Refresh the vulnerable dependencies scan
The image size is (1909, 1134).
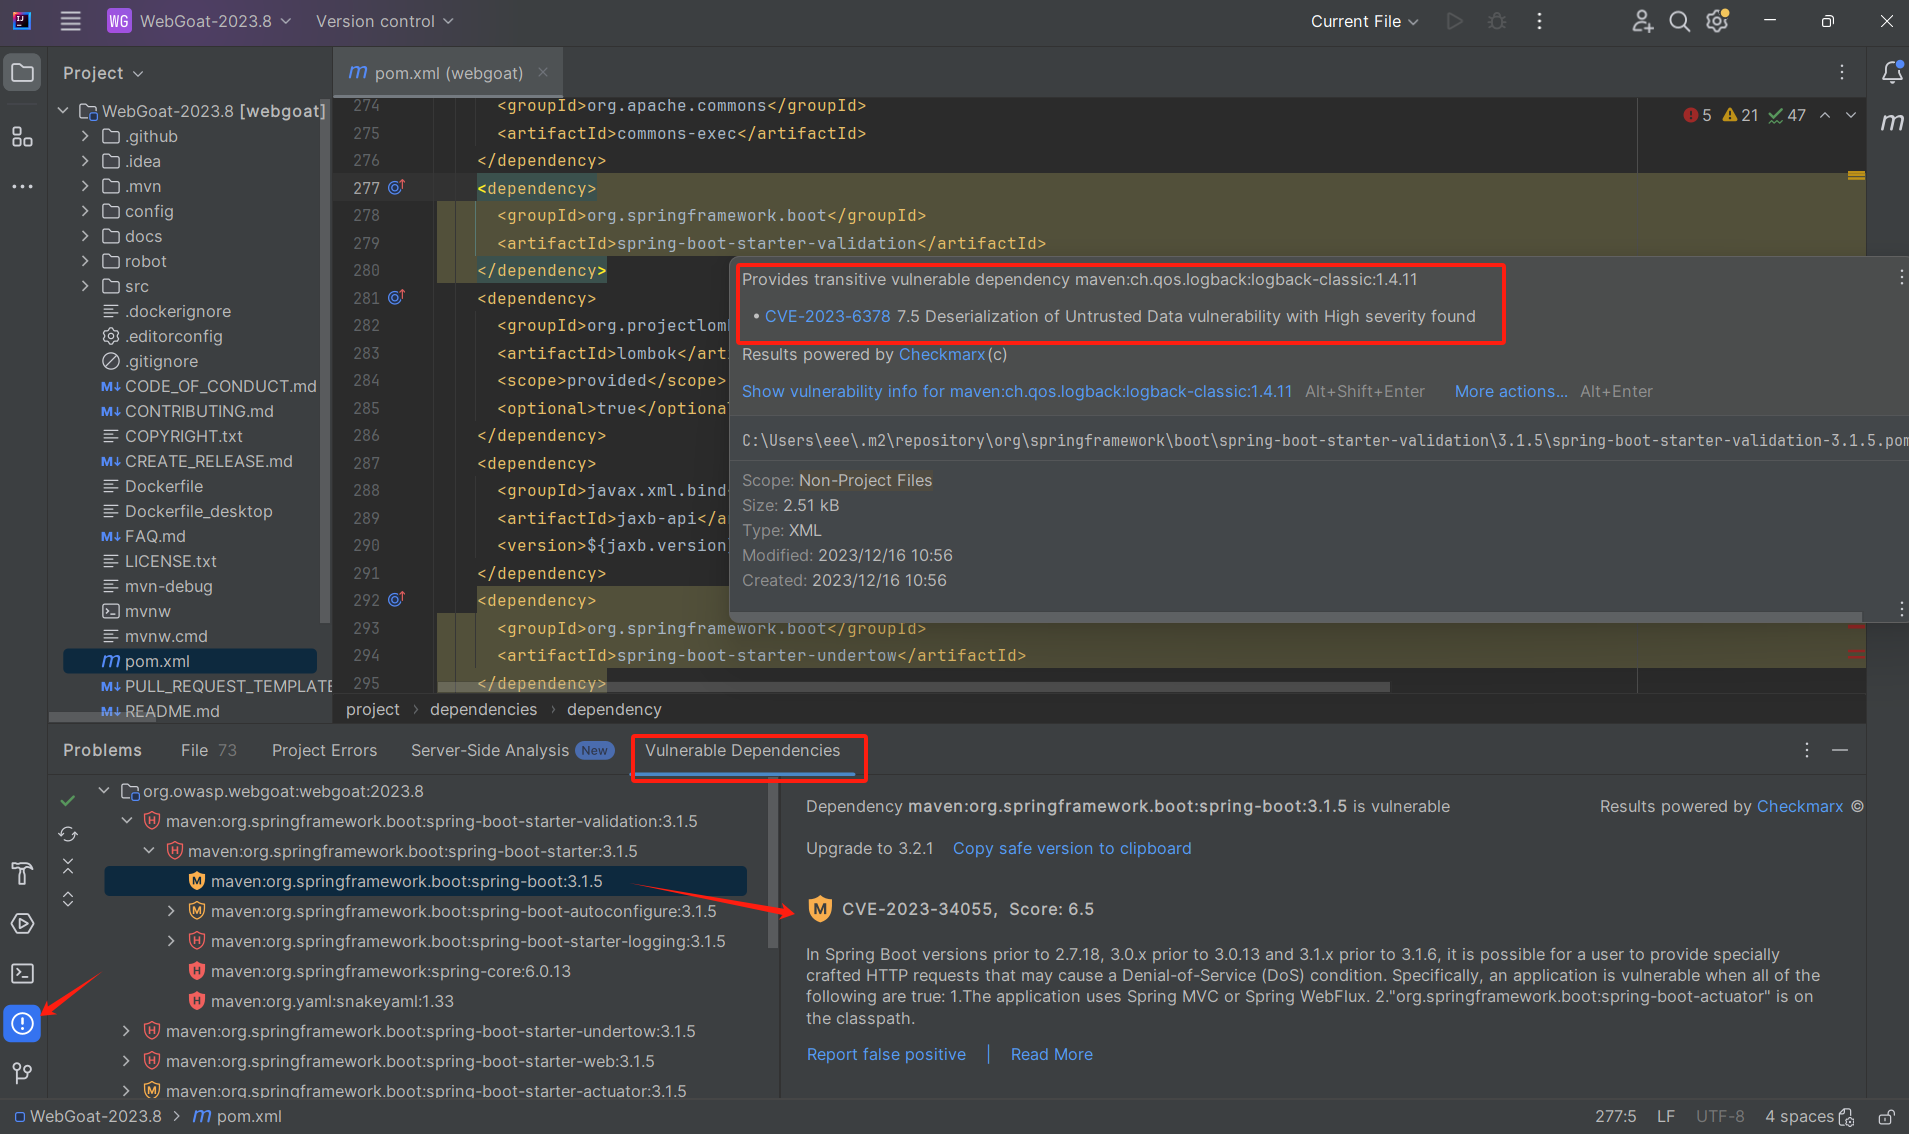tap(68, 833)
